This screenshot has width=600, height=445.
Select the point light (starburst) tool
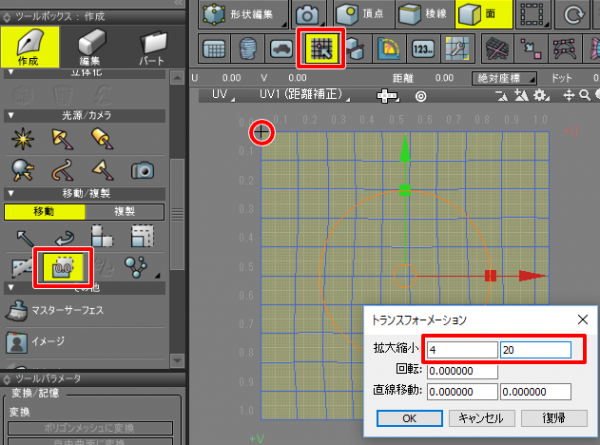tap(22, 138)
